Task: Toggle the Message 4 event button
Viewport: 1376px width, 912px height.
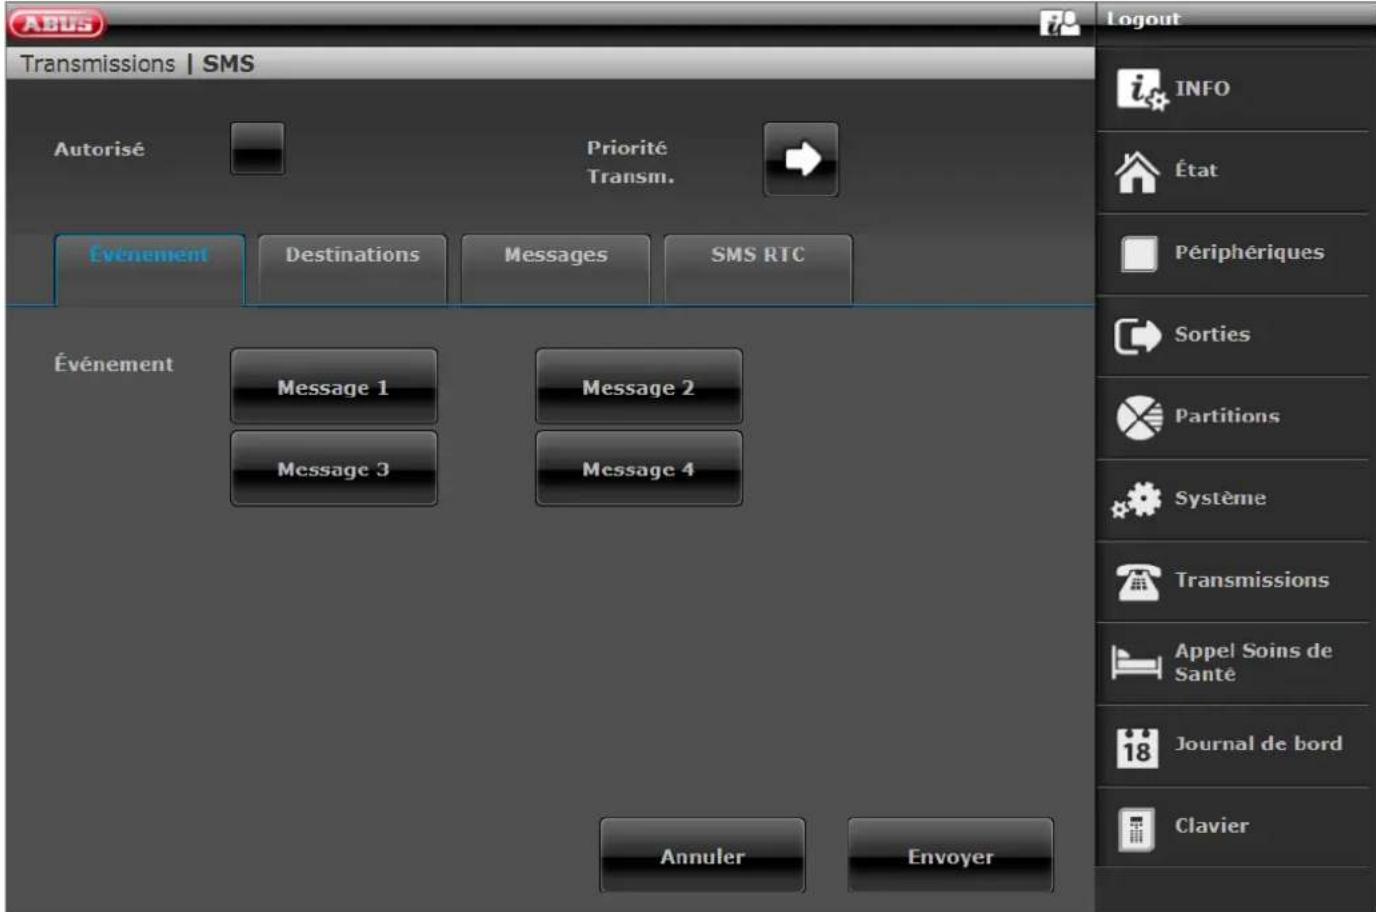Action: pyautogui.click(x=638, y=469)
